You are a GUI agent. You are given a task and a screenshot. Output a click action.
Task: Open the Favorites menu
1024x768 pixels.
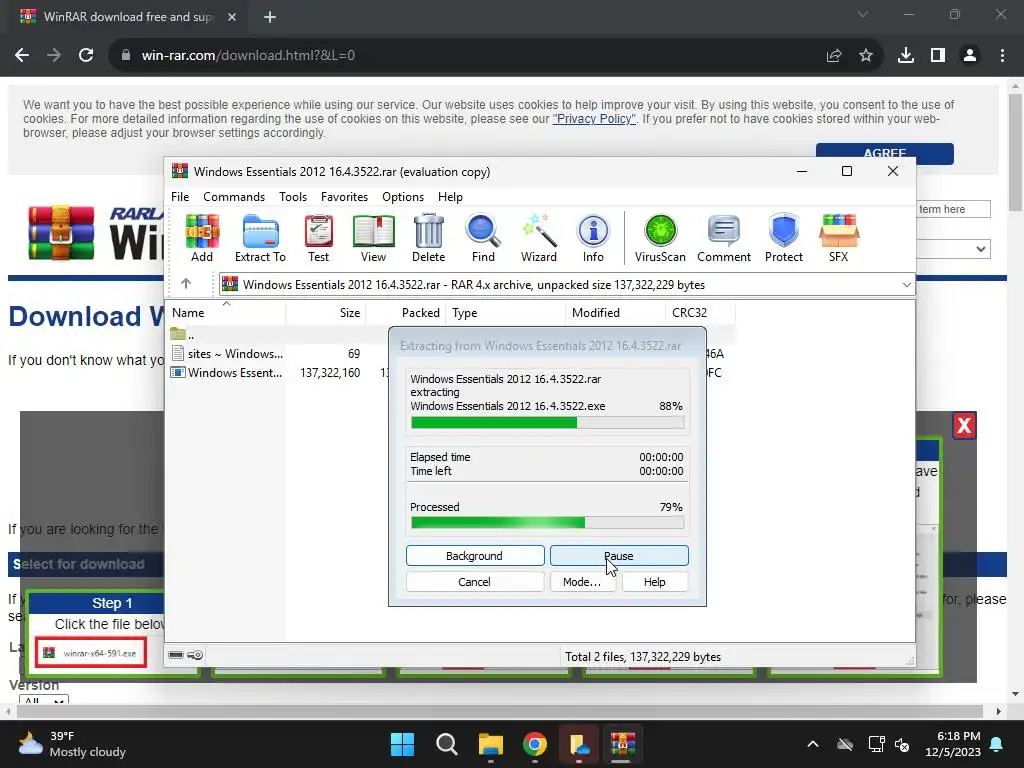click(x=344, y=197)
